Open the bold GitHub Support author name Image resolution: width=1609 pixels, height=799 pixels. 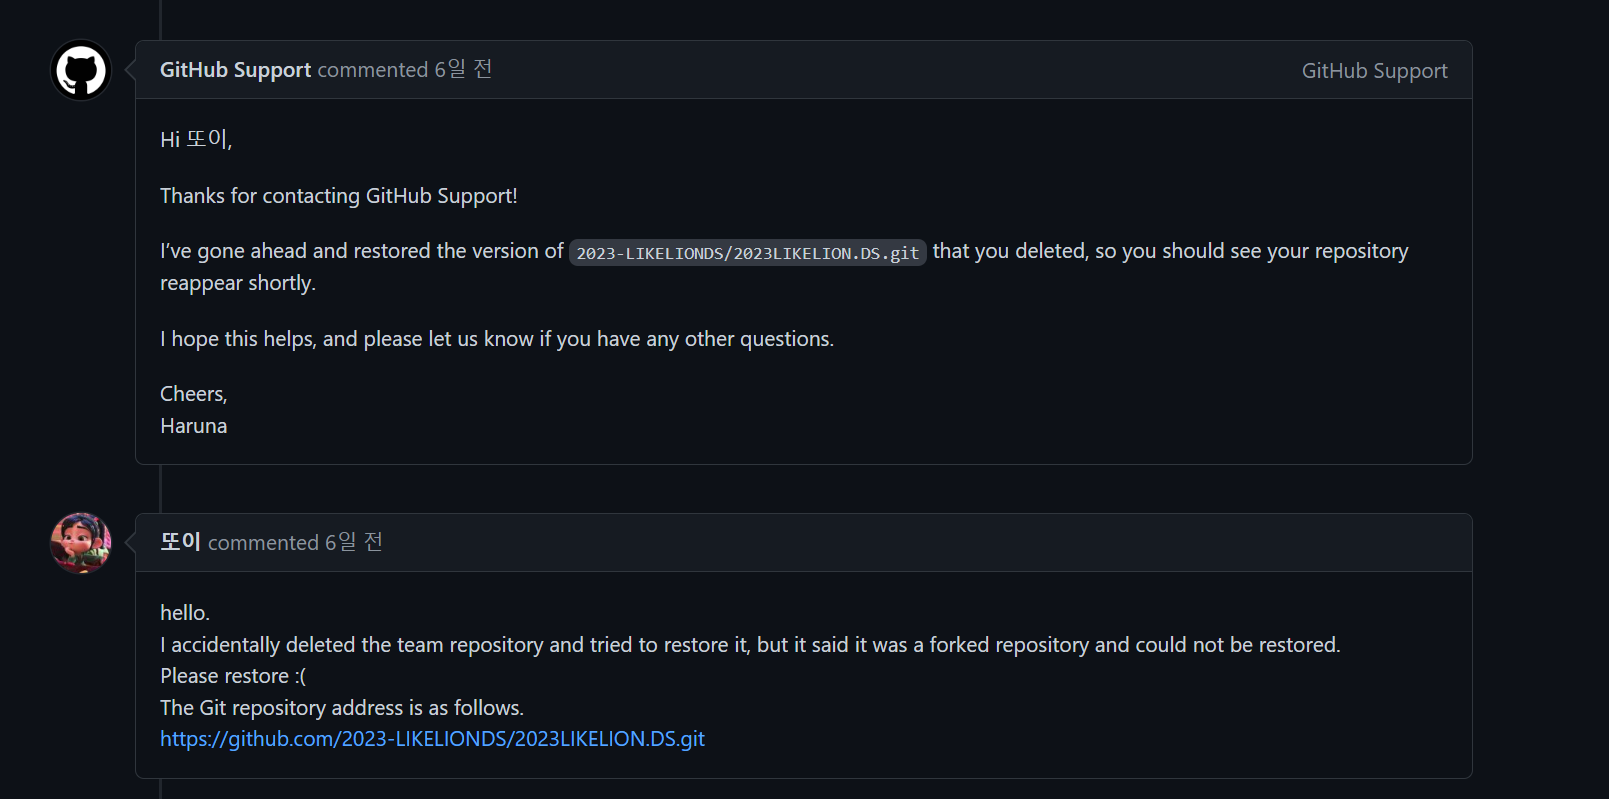coord(236,70)
